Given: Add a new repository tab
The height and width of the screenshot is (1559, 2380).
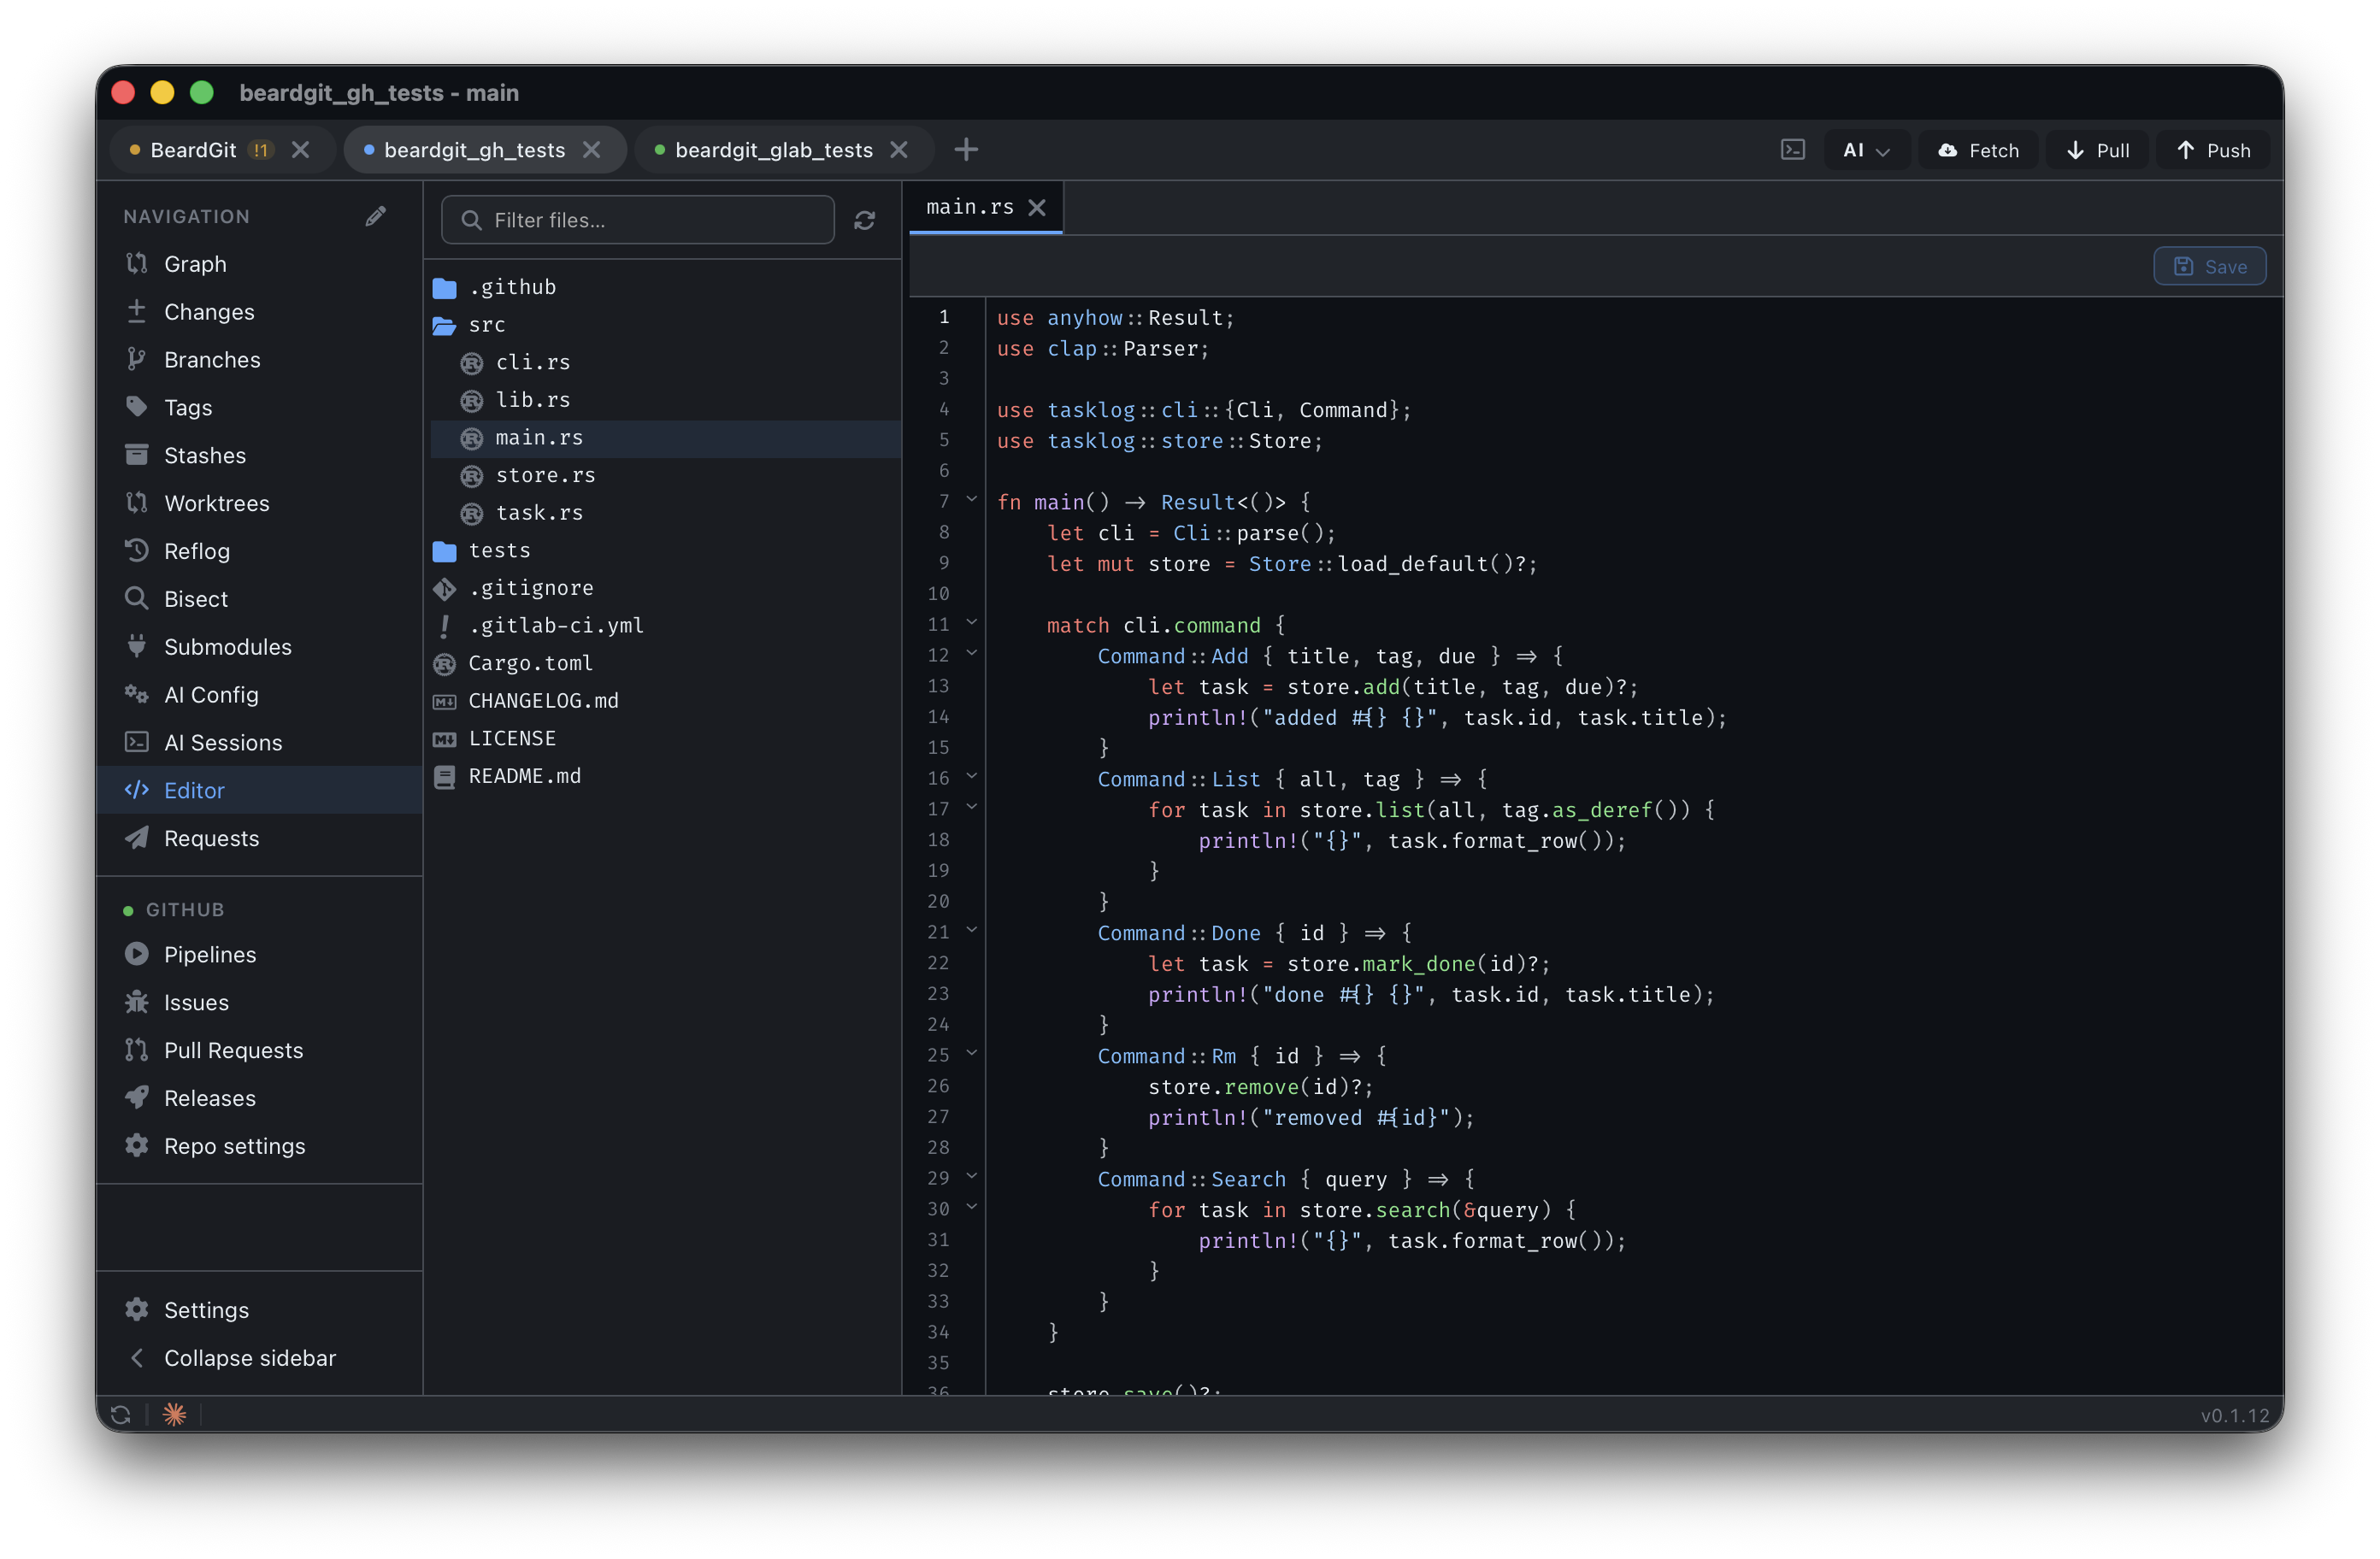Looking at the screenshot, I should tap(966, 150).
